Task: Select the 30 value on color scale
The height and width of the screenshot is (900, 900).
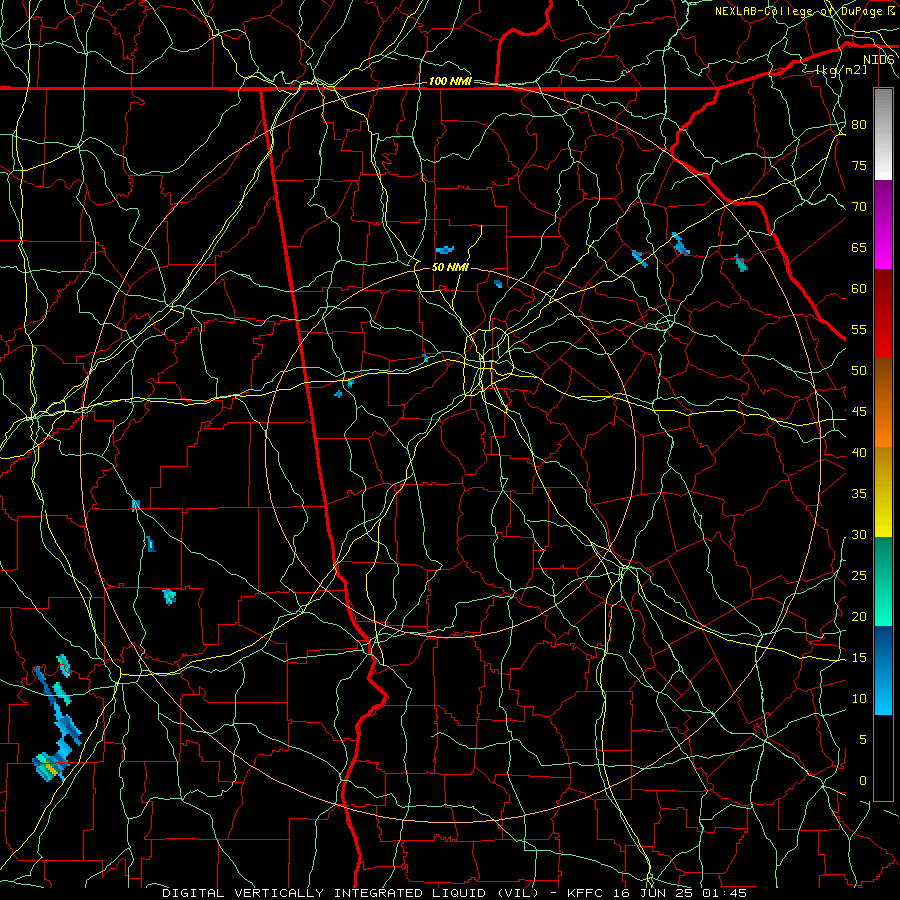Action: point(859,535)
